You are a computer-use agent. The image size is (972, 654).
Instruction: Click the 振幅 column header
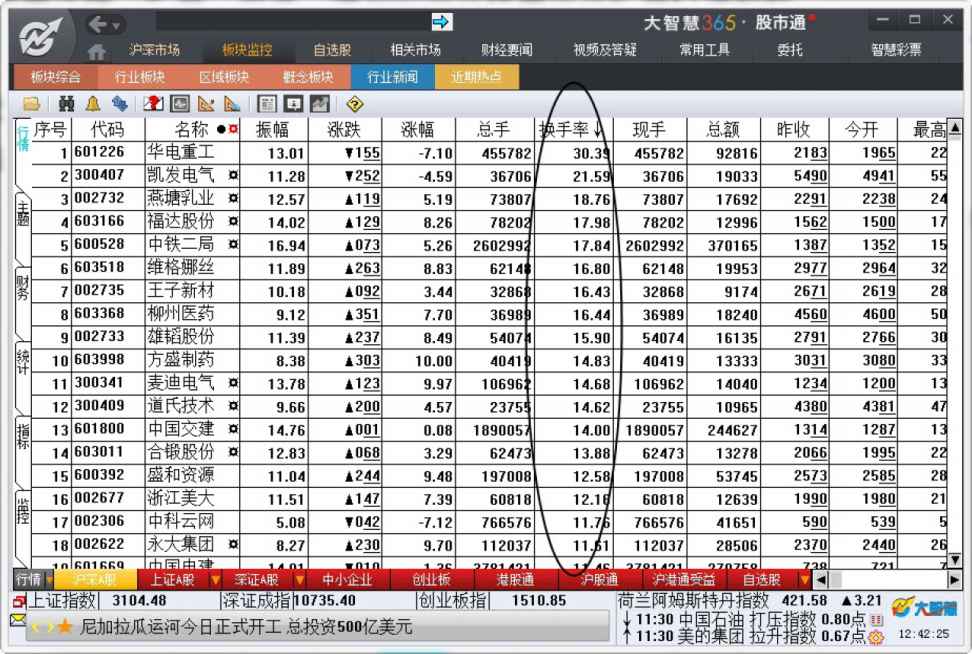click(x=273, y=130)
